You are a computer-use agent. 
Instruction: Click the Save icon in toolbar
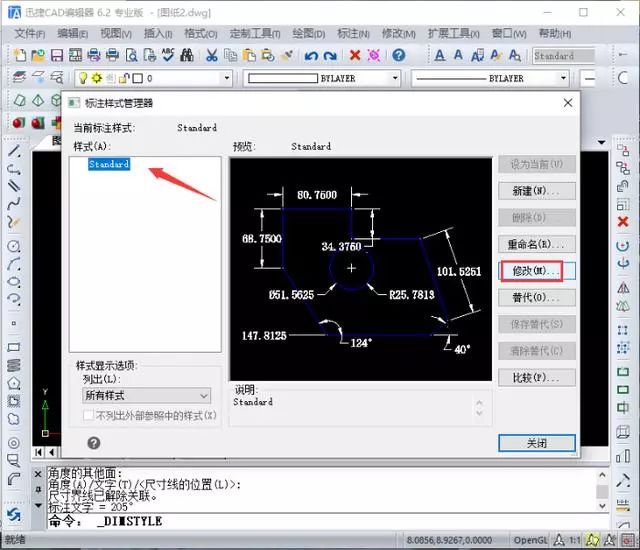[x=57, y=55]
